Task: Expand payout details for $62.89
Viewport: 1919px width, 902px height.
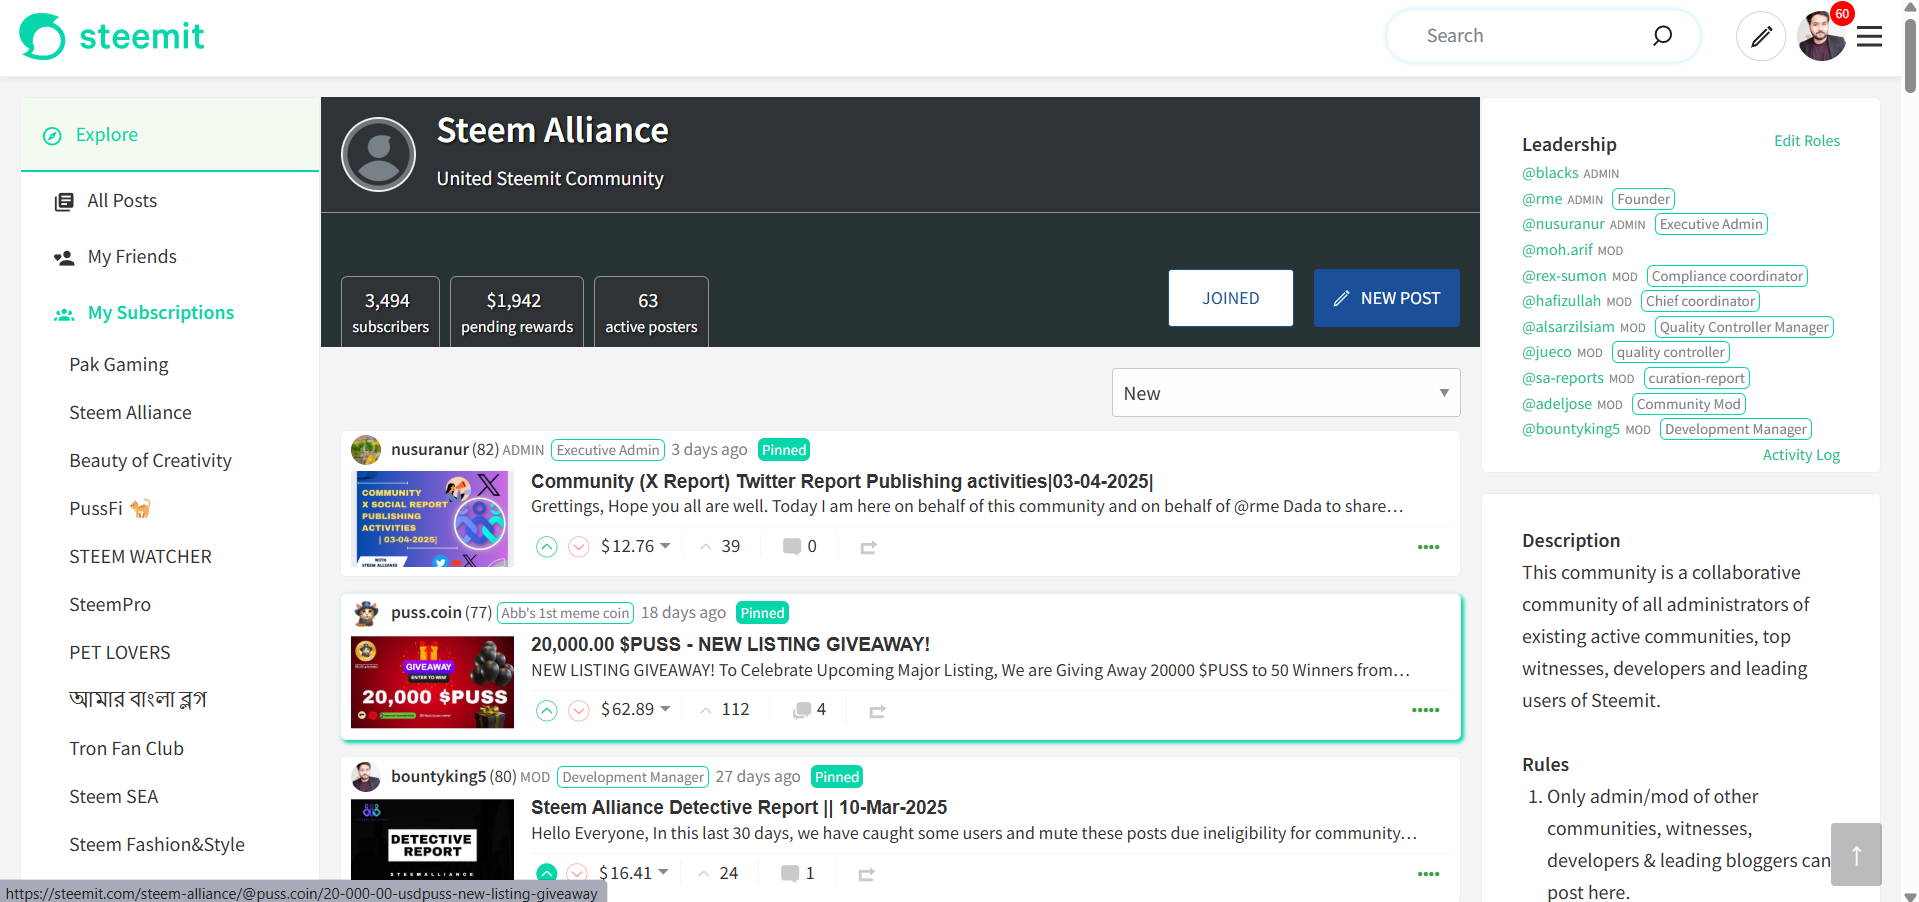Action: [636, 709]
